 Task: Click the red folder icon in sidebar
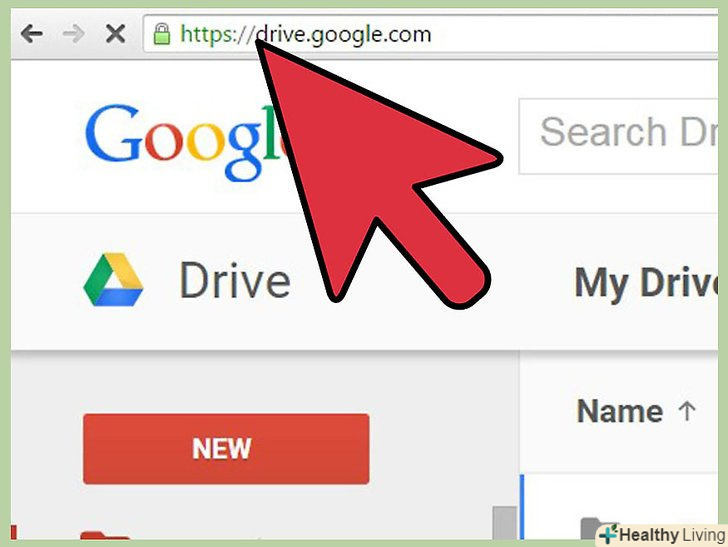coord(105,535)
